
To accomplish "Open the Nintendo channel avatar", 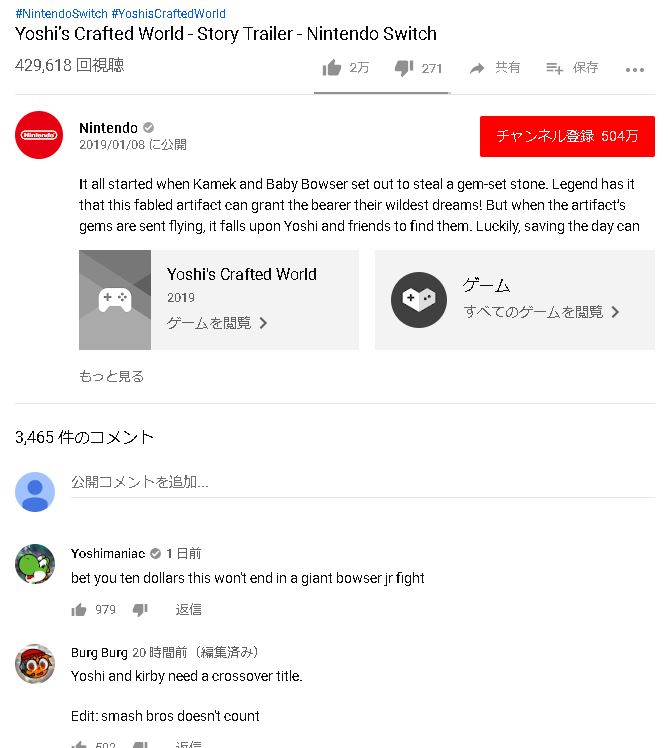I will point(39,135).
